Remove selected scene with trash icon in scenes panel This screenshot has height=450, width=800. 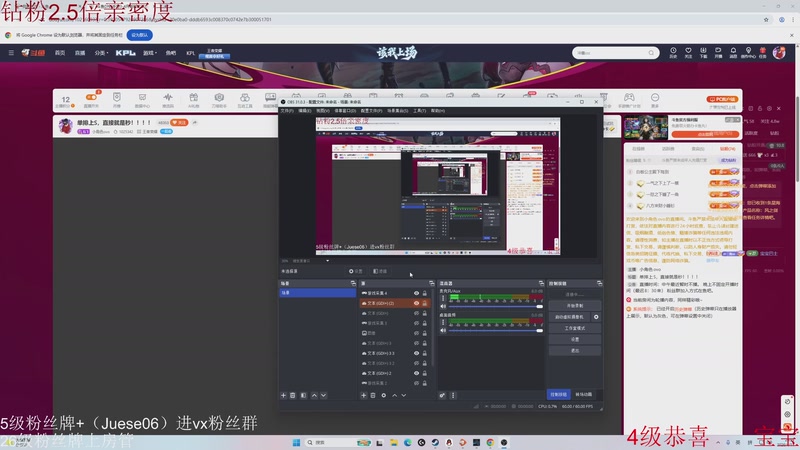click(293, 395)
